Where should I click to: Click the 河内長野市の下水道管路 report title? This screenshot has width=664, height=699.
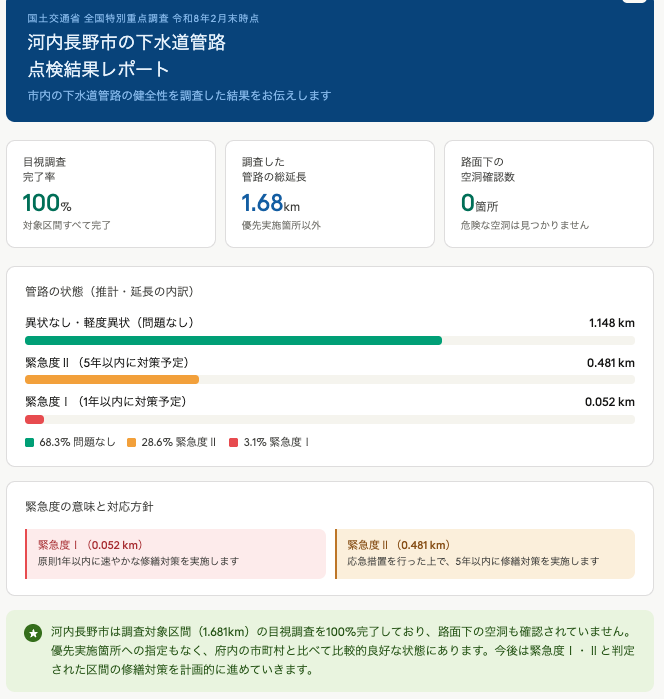(127, 43)
